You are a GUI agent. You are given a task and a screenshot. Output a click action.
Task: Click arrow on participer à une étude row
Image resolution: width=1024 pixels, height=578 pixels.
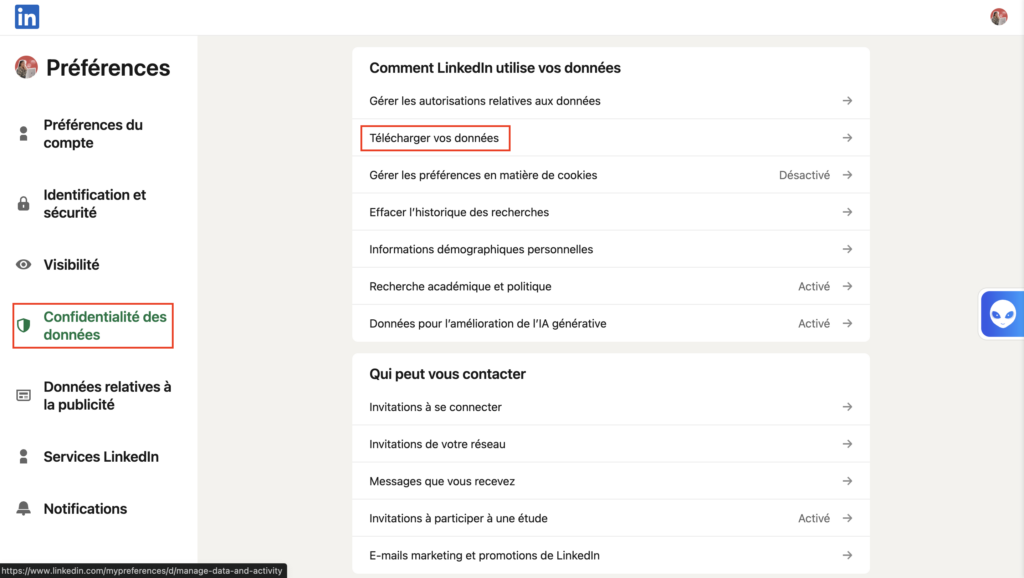pyautogui.click(x=847, y=519)
